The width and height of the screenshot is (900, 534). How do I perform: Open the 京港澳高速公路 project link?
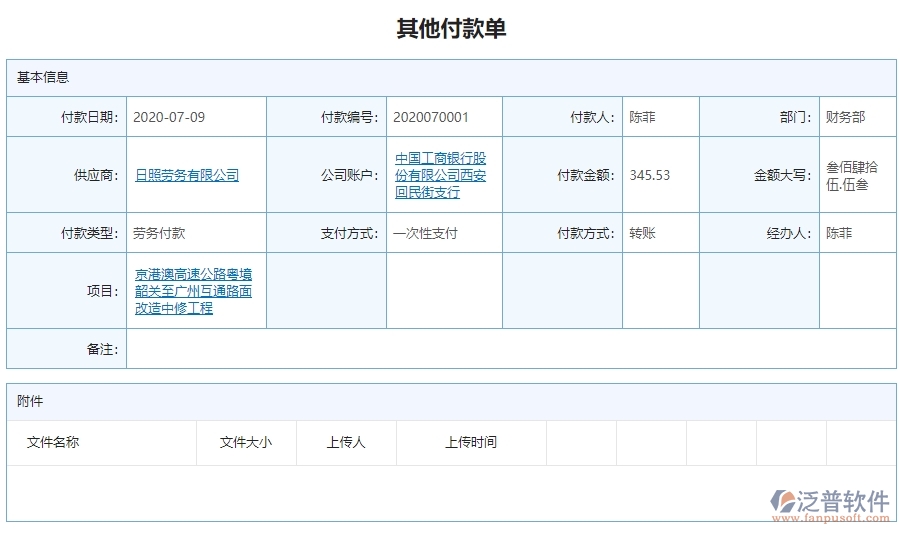click(193, 291)
